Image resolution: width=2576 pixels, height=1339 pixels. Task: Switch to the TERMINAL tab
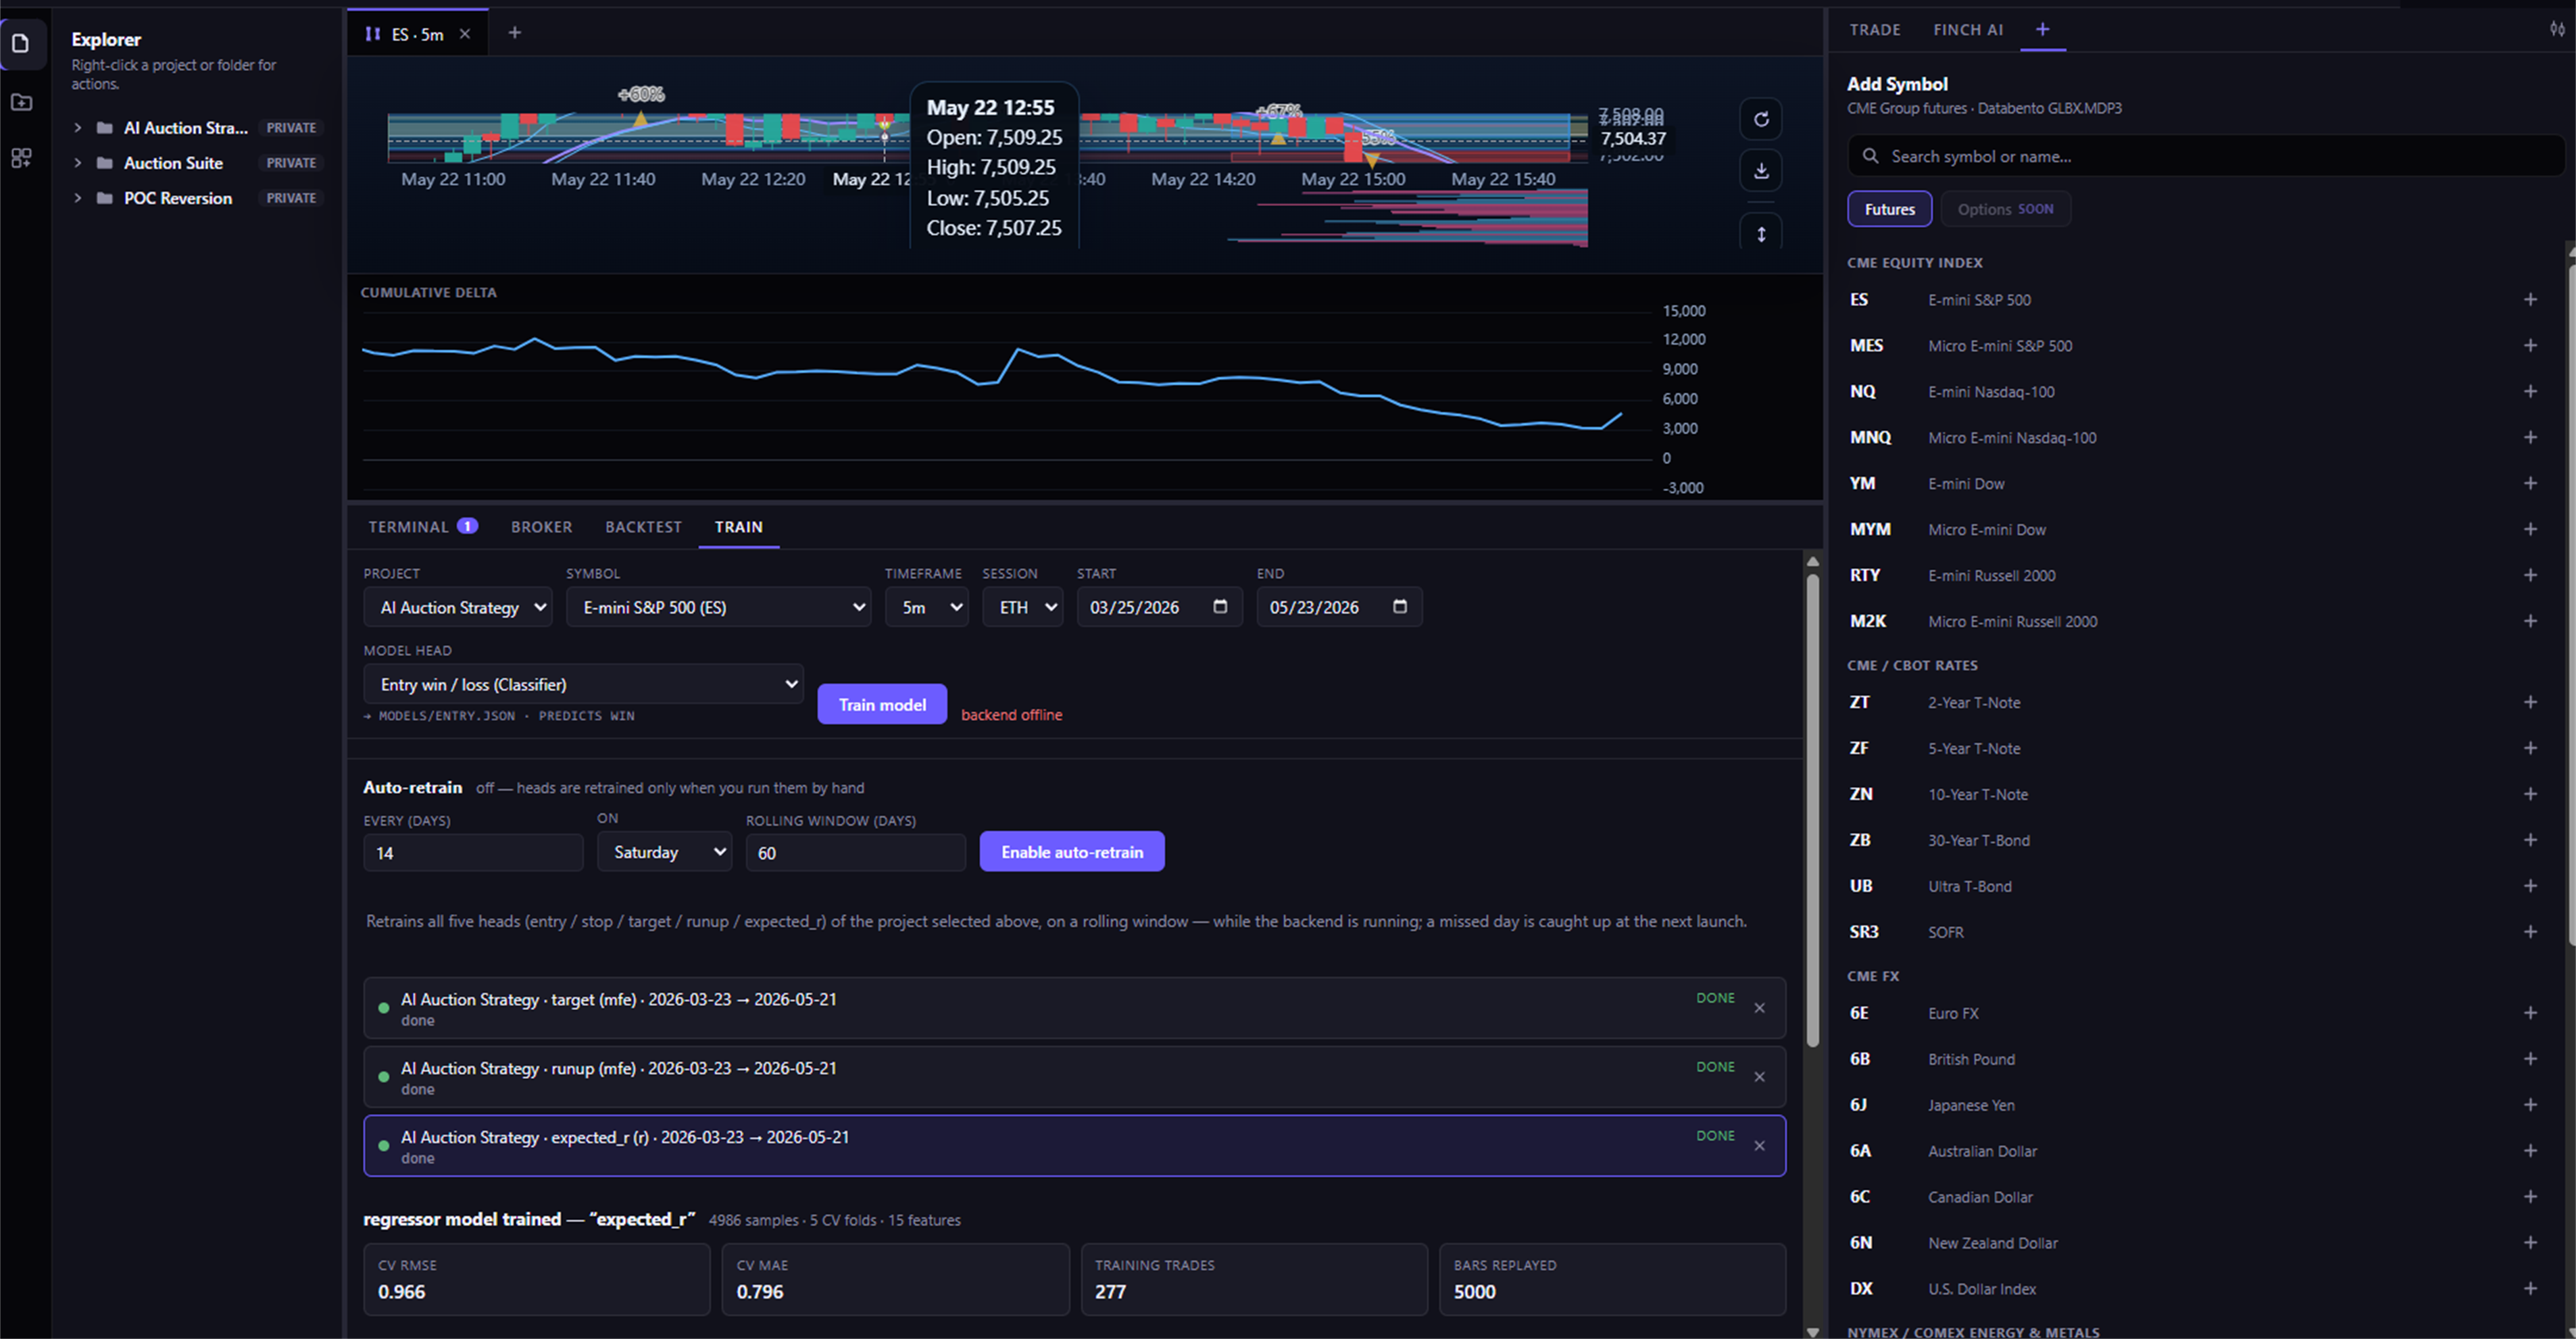pyautogui.click(x=422, y=527)
